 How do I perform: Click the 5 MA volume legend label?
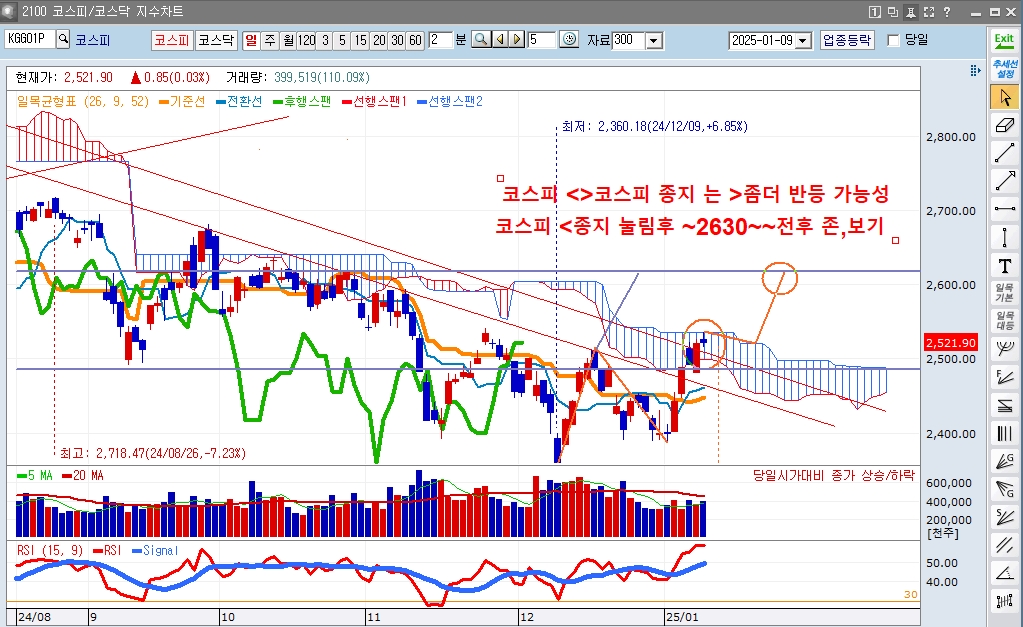(35, 476)
